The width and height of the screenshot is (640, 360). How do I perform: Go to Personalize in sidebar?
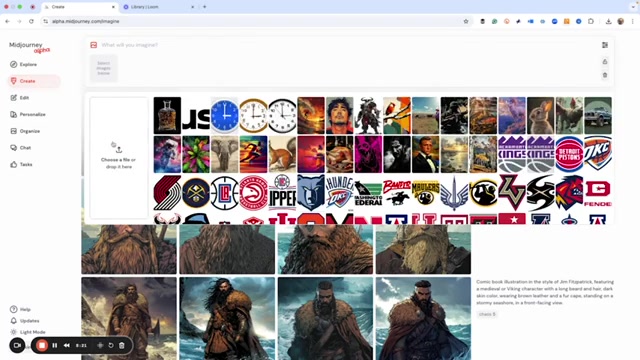[28, 114]
